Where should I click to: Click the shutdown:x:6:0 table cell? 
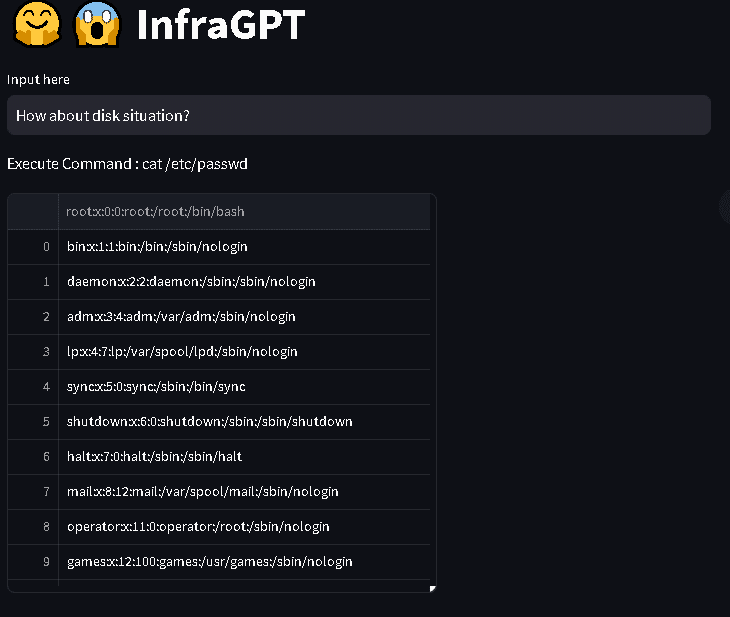click(x=244, y=422)
